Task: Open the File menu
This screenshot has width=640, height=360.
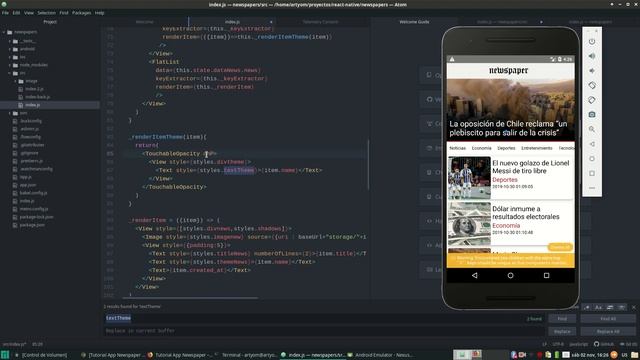Action: click(5, 13)
